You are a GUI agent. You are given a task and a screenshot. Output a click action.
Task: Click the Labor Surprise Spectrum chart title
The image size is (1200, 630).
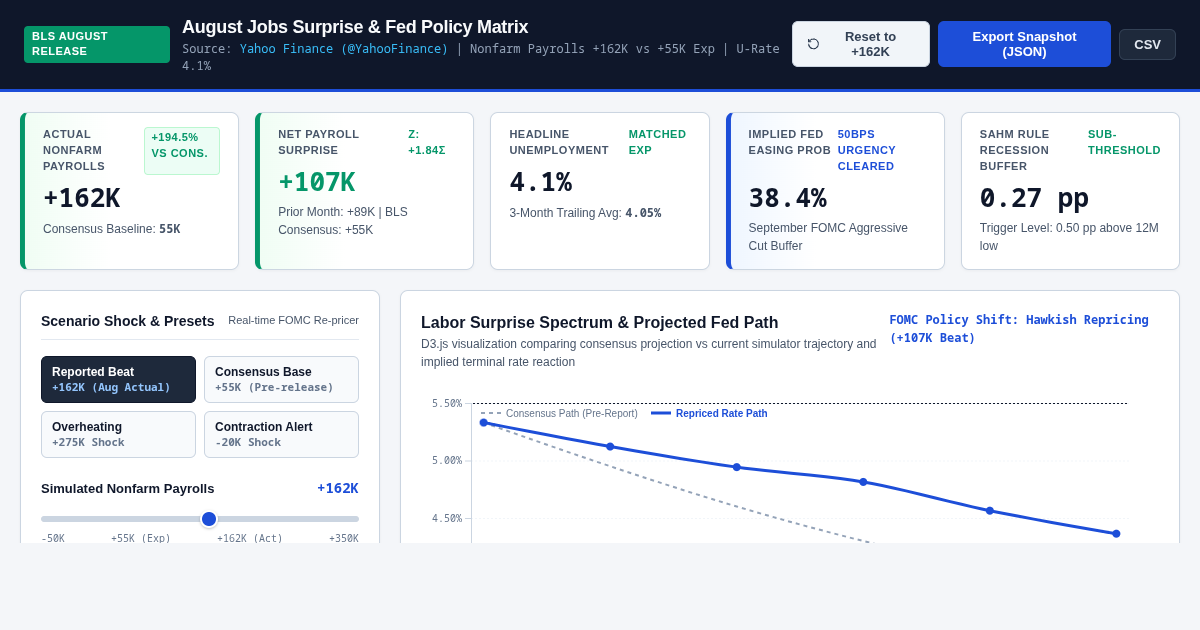600,323
